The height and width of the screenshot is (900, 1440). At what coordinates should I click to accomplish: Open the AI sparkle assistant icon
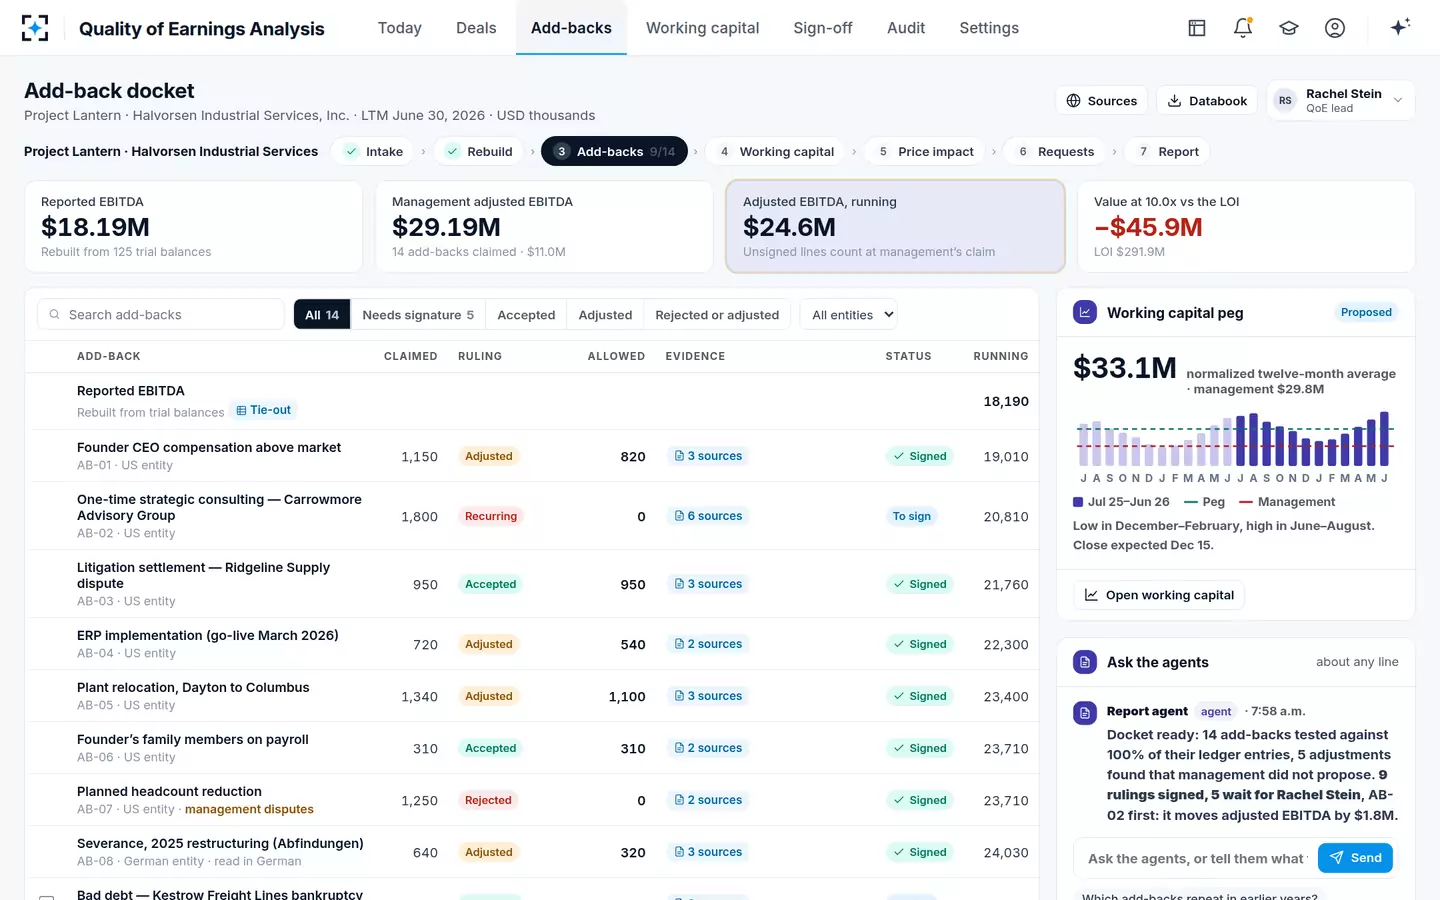[x=1400, y=27]
